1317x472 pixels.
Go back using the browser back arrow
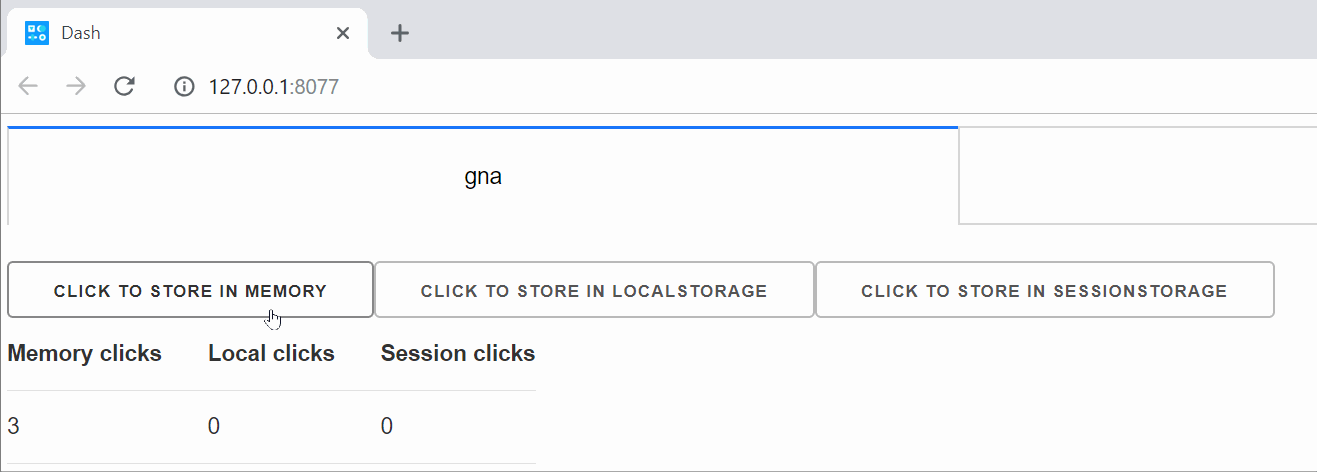(x=28, y=86)
